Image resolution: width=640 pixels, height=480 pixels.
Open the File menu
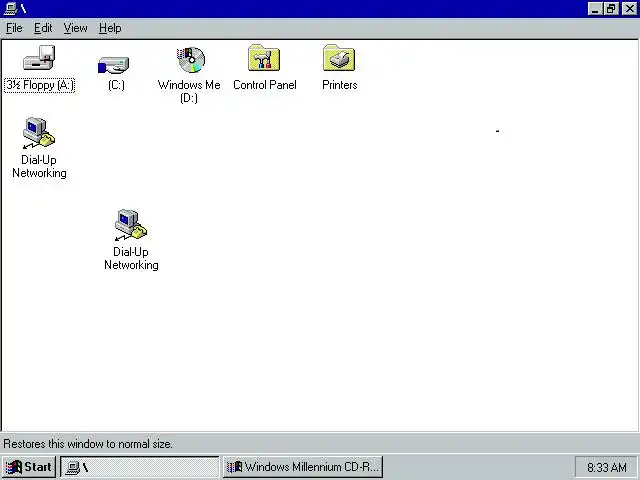point(14,28)
